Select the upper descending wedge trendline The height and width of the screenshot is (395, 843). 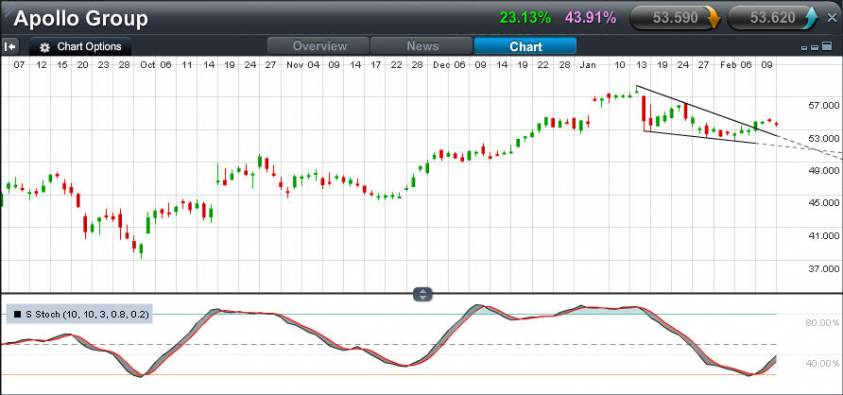pos(708,111)
